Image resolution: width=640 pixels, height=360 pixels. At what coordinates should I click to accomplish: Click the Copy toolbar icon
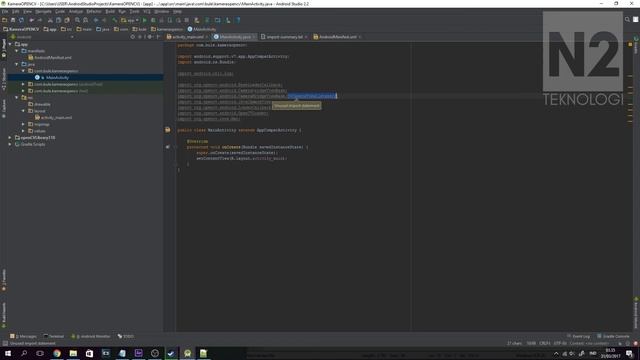(x=58, y=20)
